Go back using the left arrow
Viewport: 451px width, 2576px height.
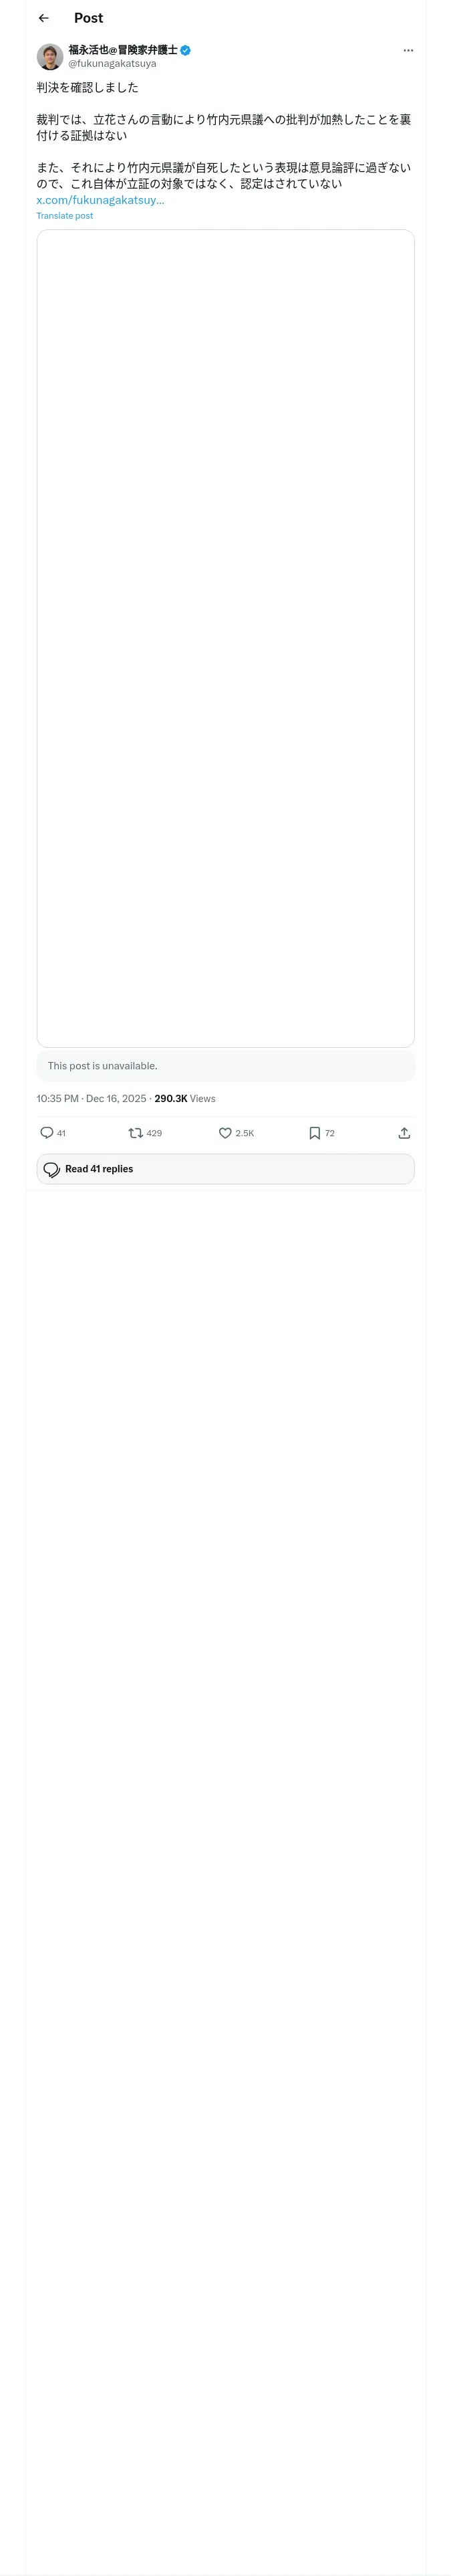(x=44, y=18)
